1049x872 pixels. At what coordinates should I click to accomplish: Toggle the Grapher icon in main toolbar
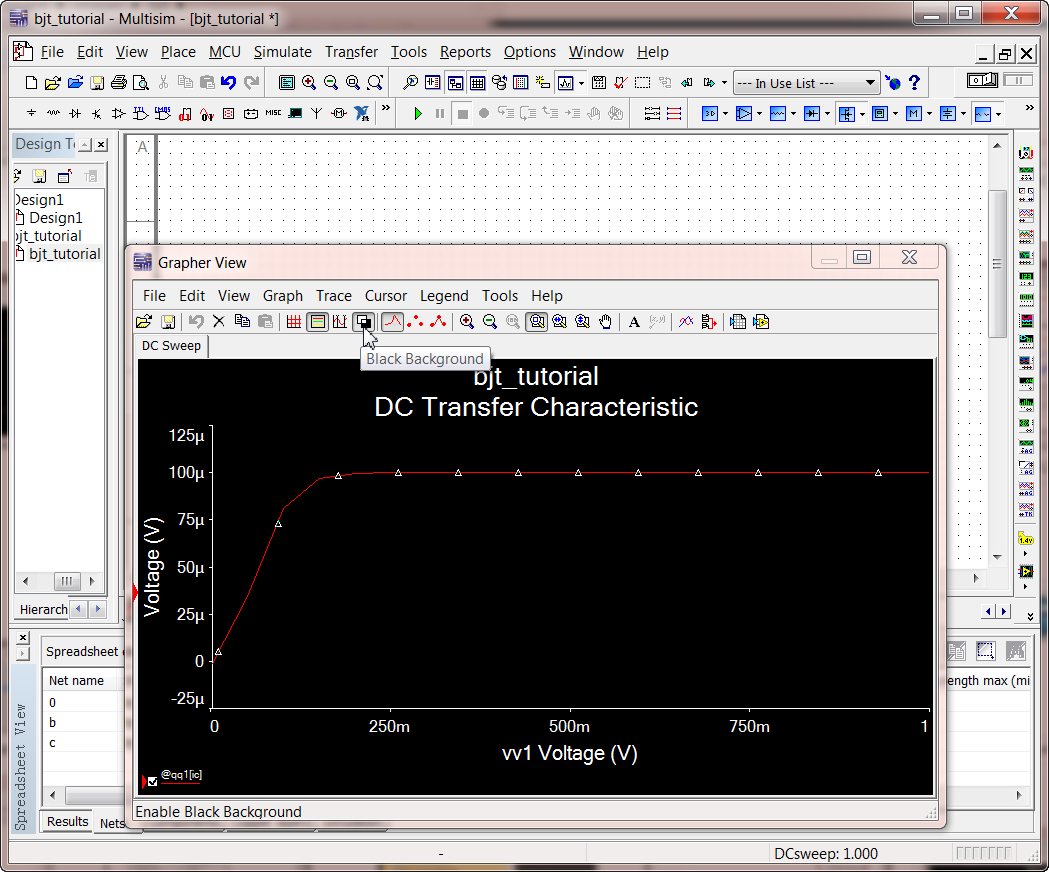[566, 83]
